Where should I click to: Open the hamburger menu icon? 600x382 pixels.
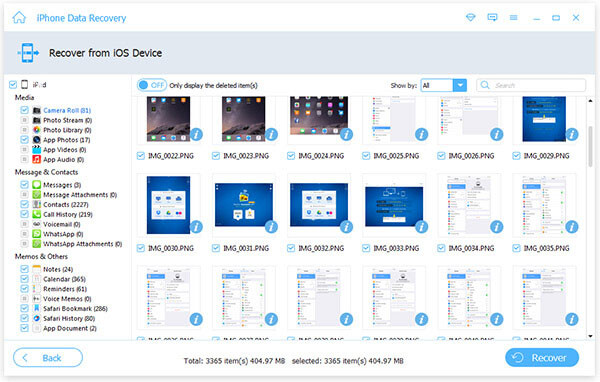[514, 18]
